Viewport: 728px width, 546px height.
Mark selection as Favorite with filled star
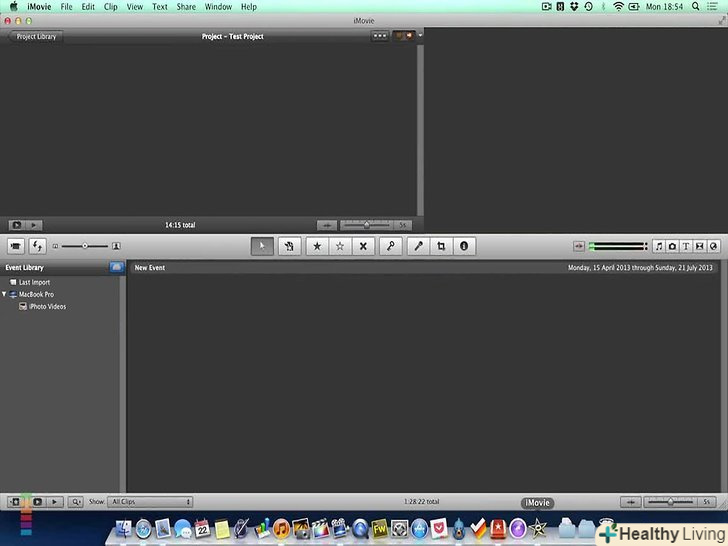click(x=317, y=246)
